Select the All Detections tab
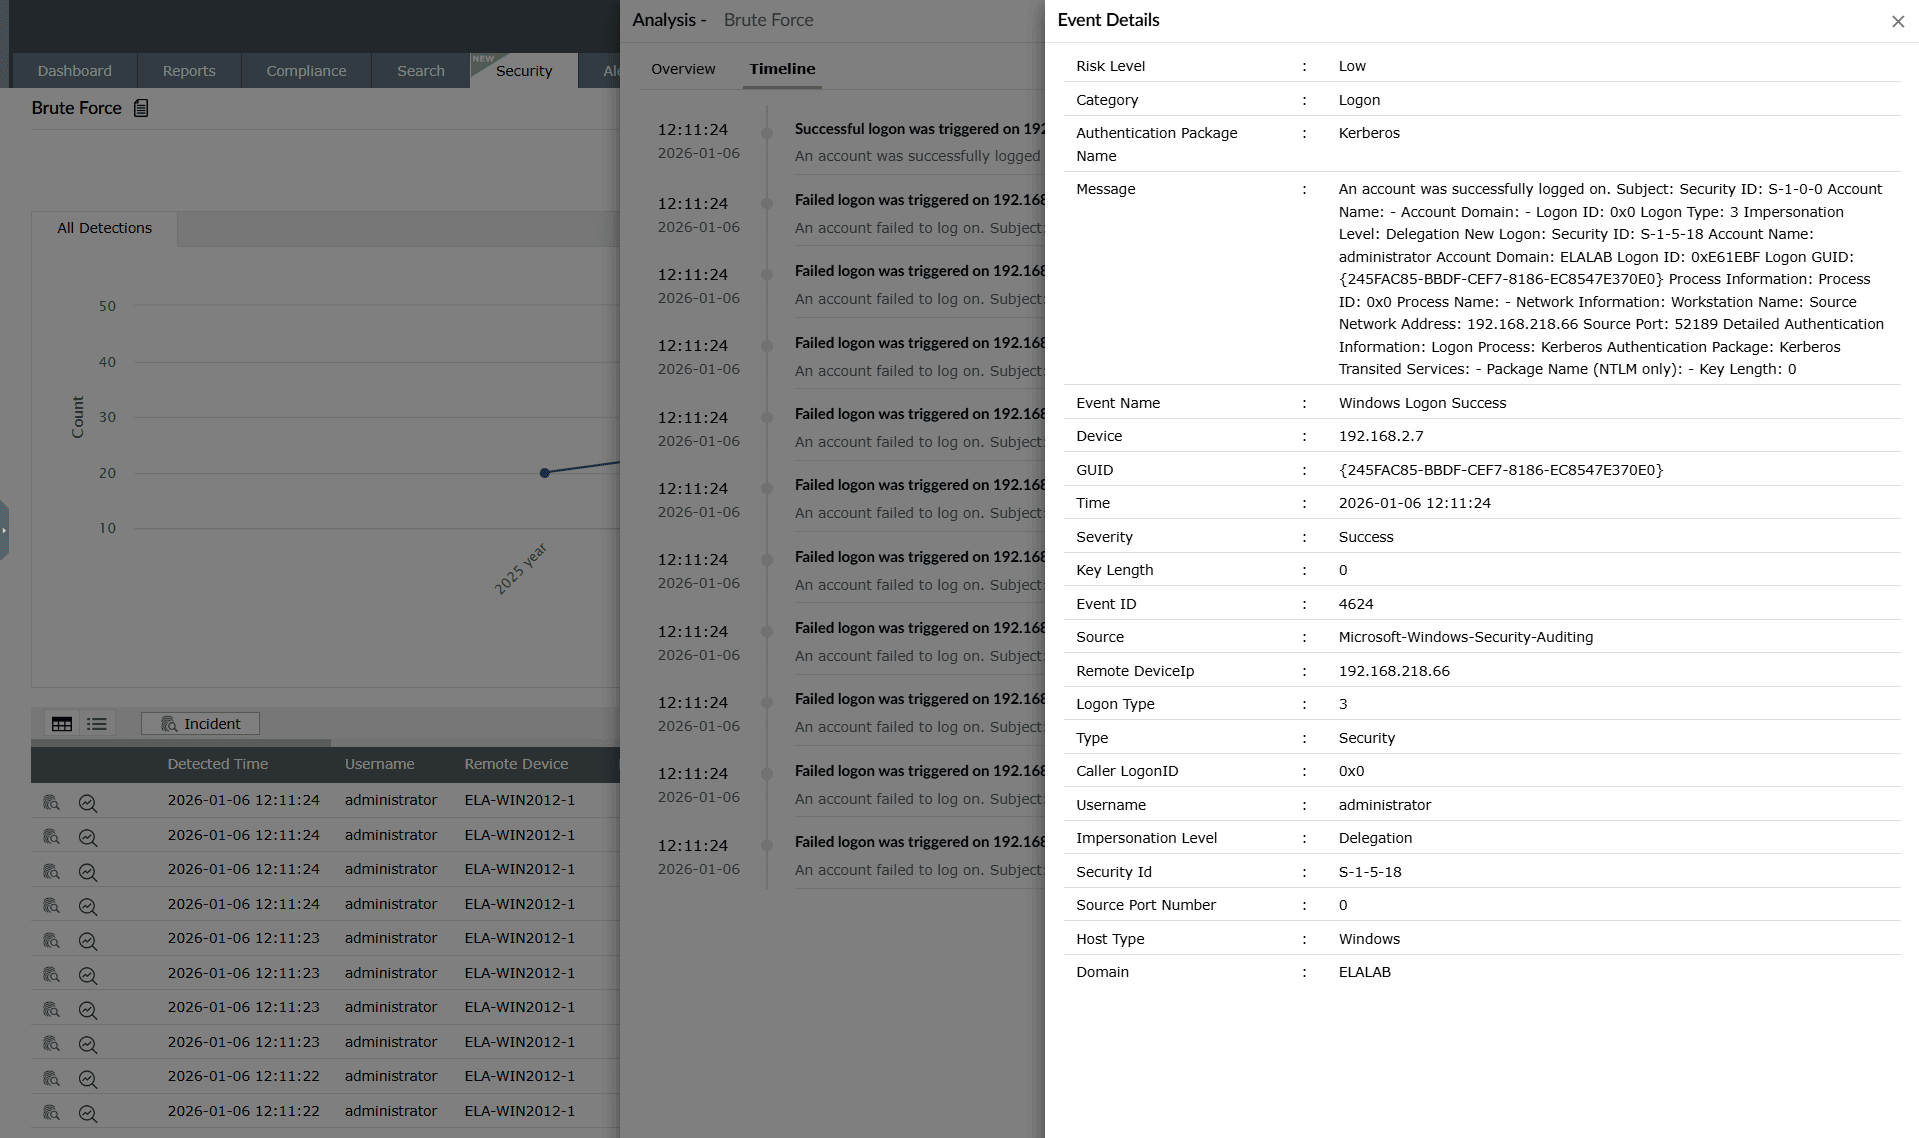 [104, 228]
